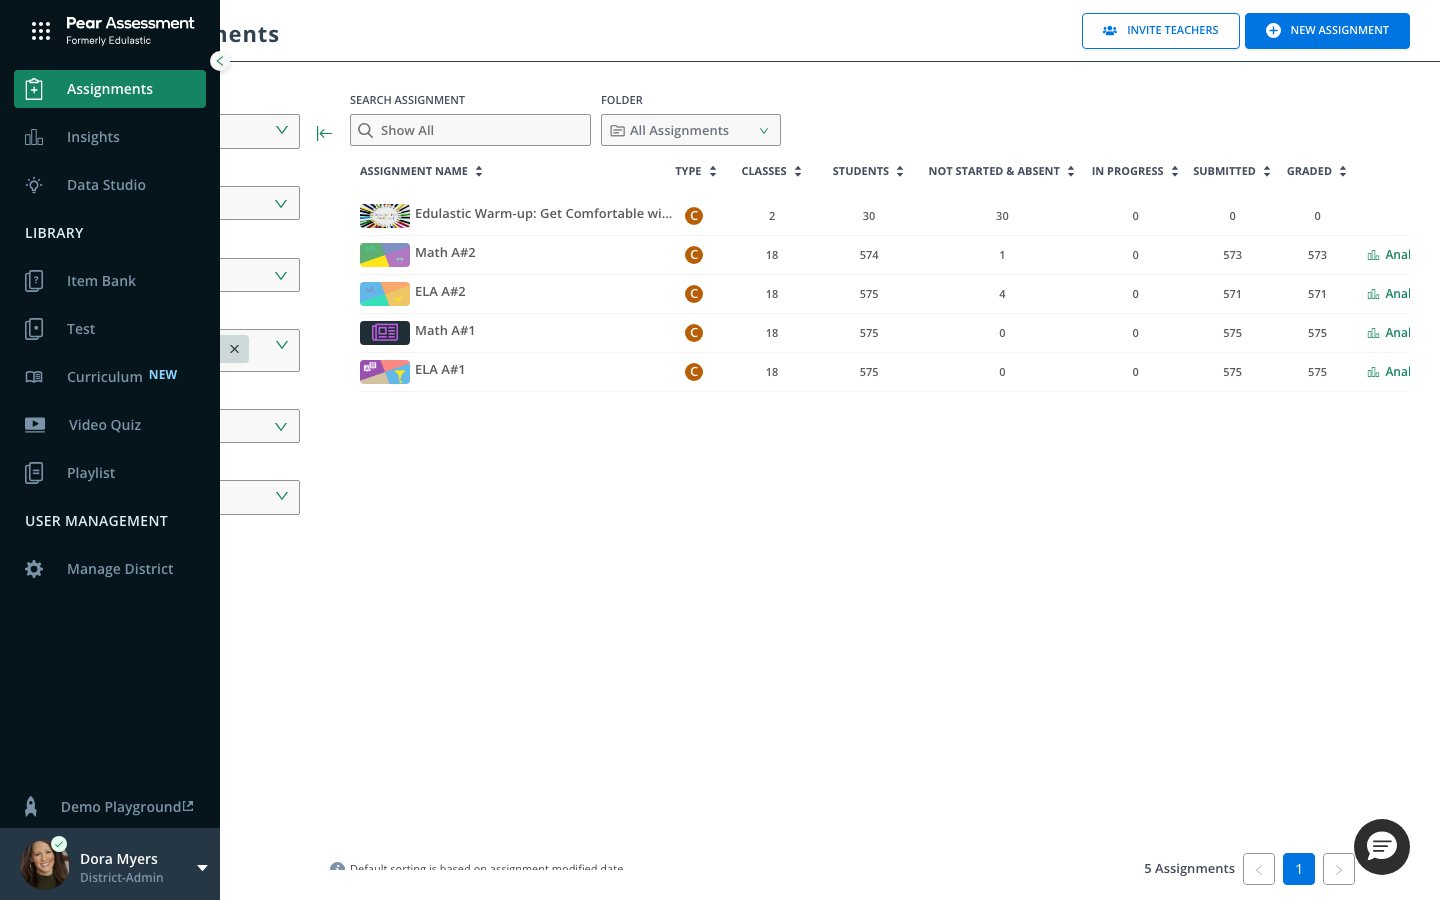Screen dimensions: 1440x900
Task: Click the Video Quiz icon
Action: 35,425
